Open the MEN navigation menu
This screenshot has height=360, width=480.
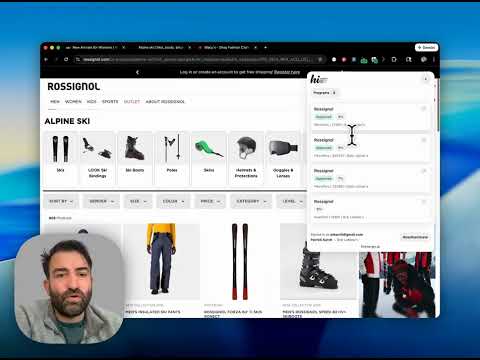(55, 102)
